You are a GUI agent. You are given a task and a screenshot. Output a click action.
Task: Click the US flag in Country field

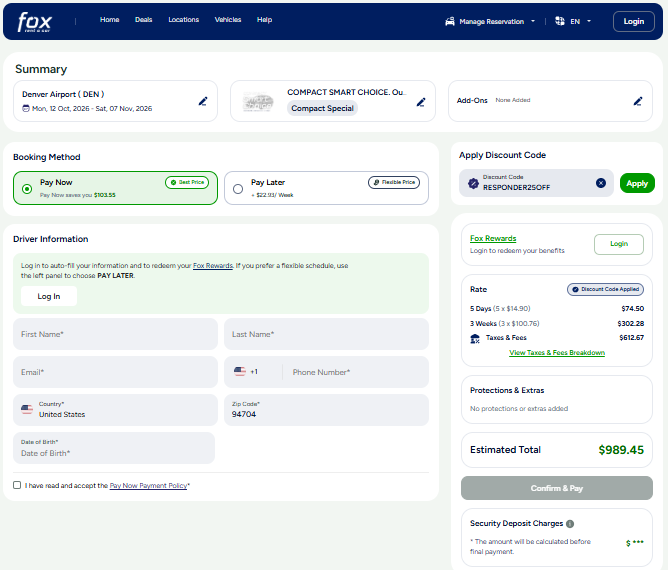(x=27, y=409)
